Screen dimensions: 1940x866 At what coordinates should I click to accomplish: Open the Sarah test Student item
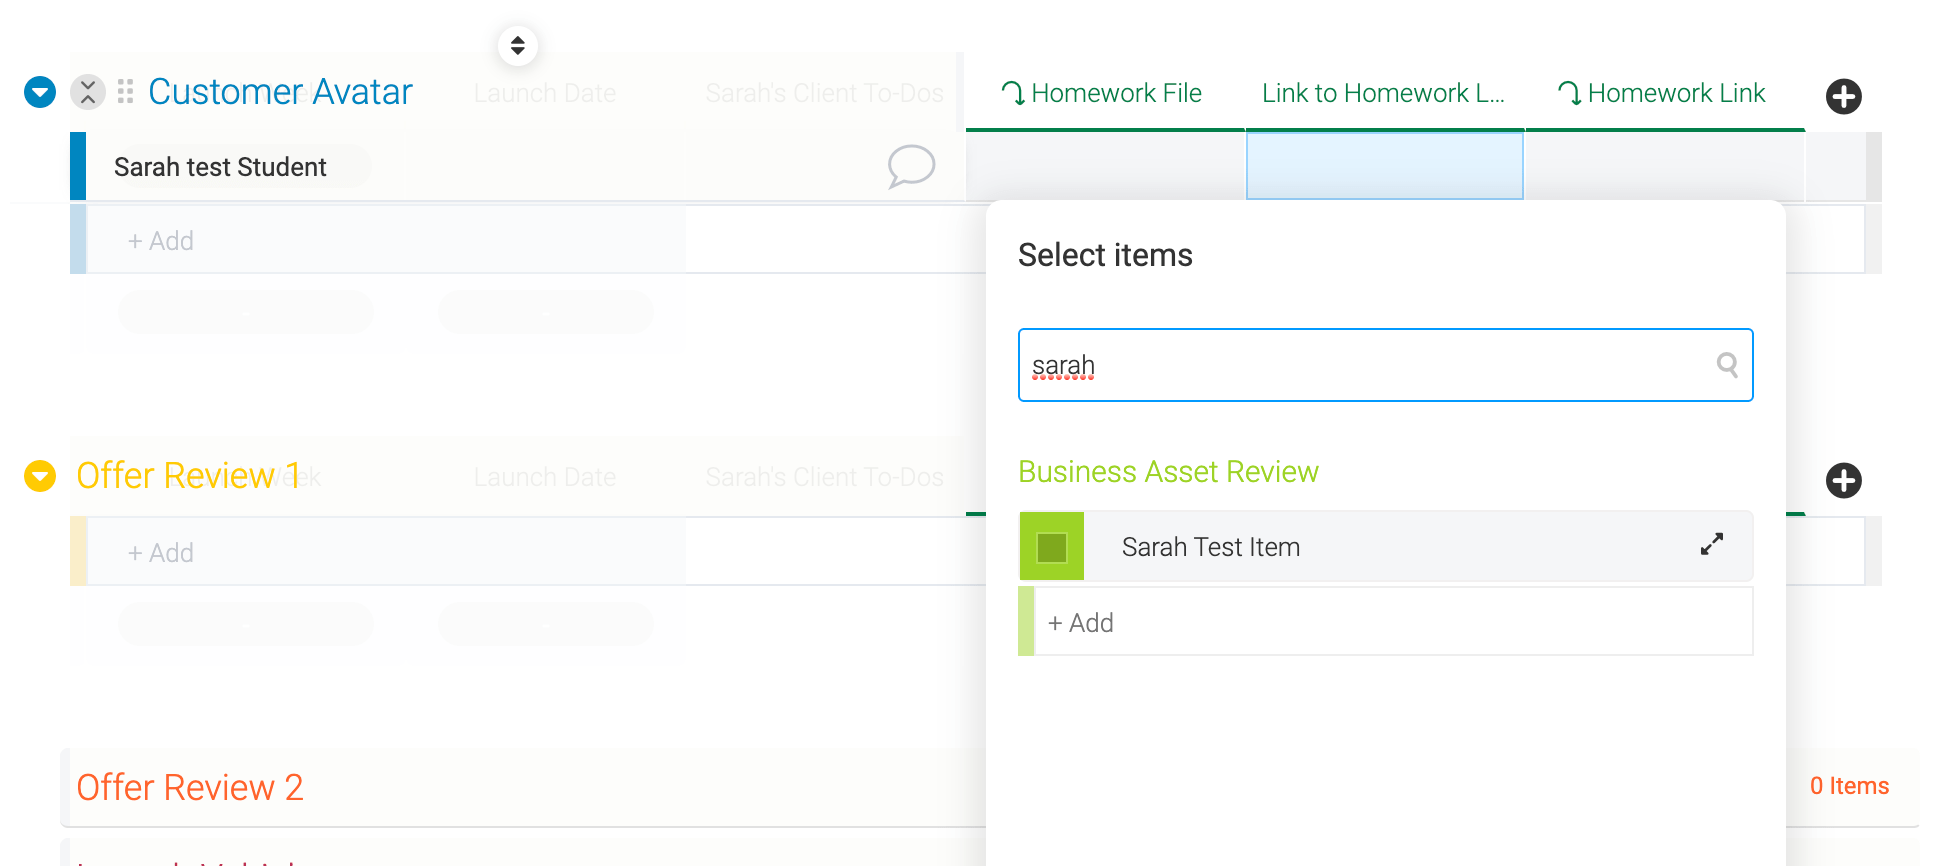220,167
